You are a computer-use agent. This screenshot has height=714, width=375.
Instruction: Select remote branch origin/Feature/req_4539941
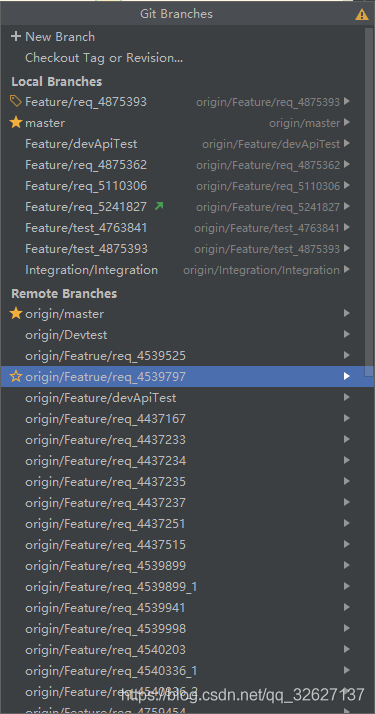106,608
